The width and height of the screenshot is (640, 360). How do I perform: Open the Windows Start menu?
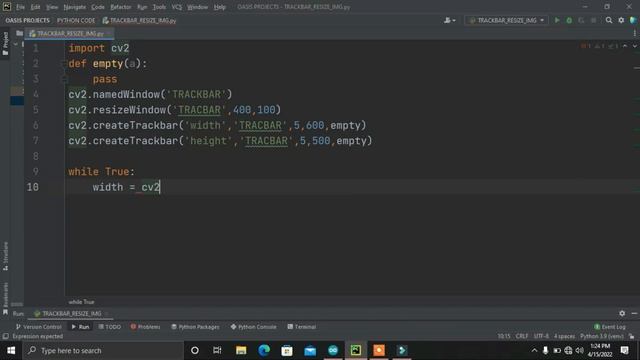[x=11, y=351]
